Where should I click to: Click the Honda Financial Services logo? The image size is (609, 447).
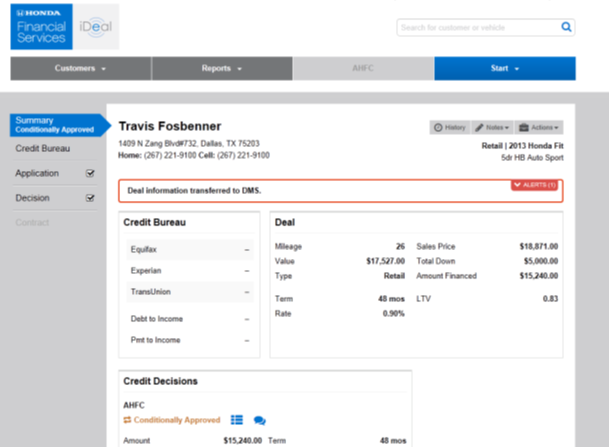click(x=42, y=26)
